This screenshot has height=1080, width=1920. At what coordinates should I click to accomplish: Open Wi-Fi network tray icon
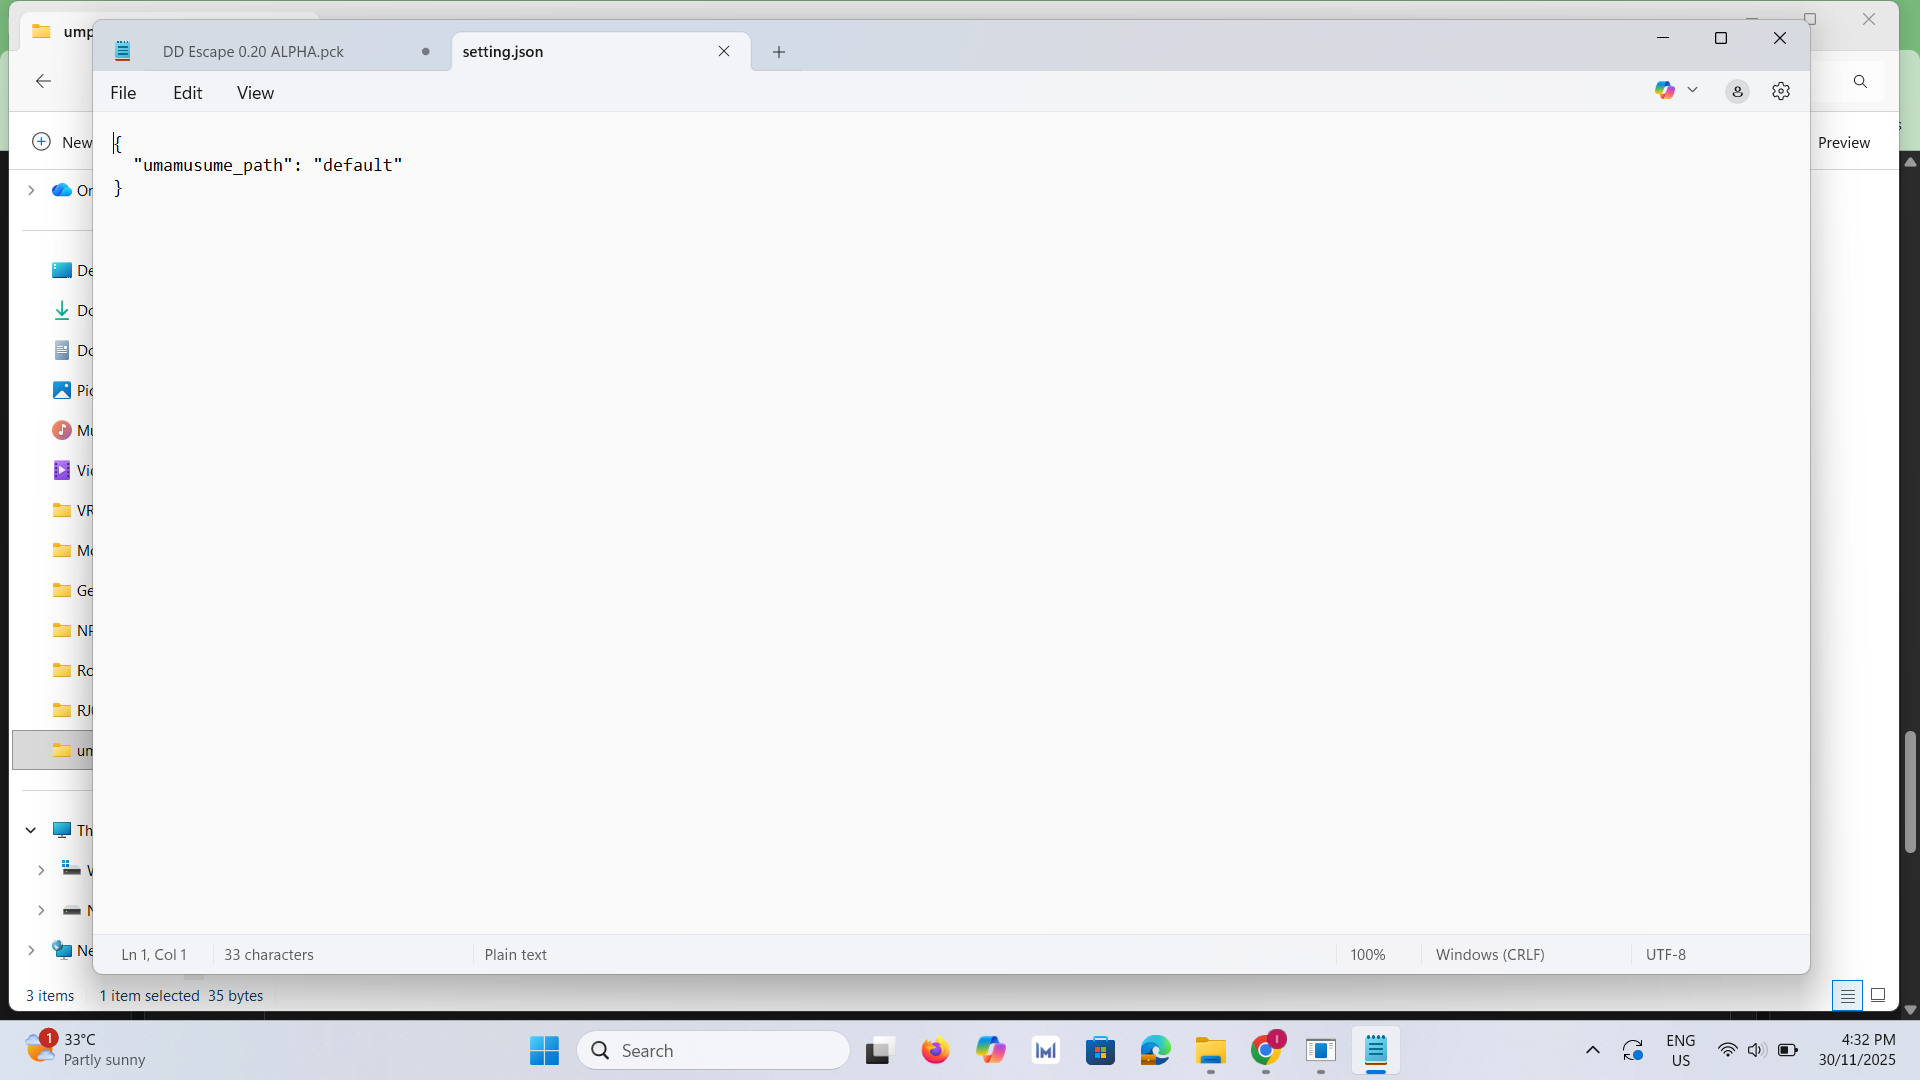[1727, 1051]
